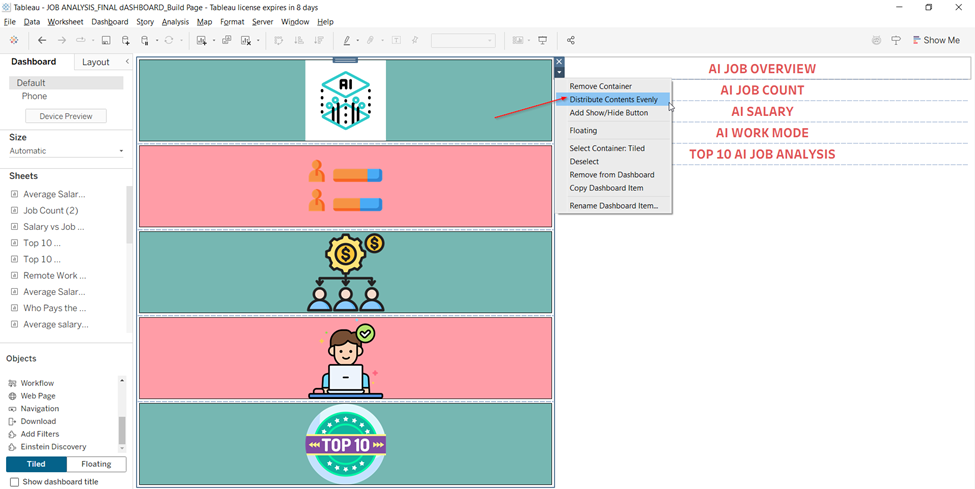Switch to the Layout tab
The height and width of the screenshot is (489, 975).
[x=96, y=62]
